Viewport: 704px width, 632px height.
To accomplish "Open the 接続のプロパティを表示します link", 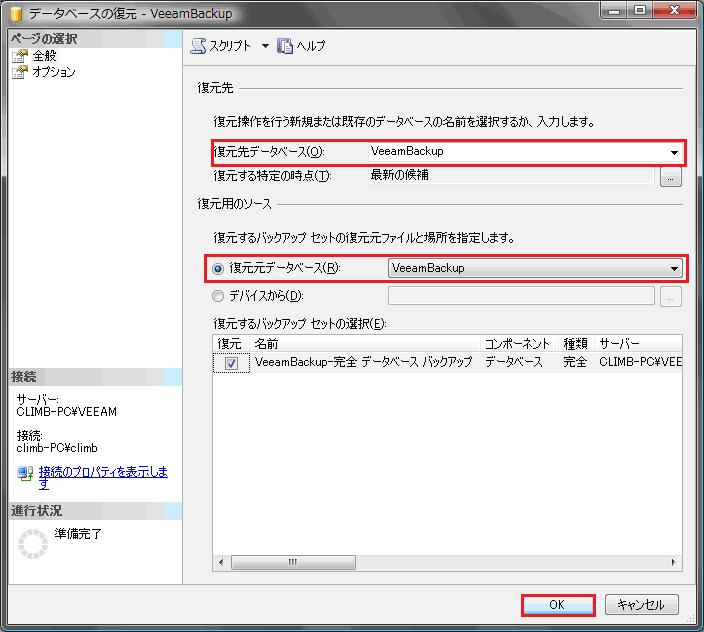I will [x=103, y=477].
